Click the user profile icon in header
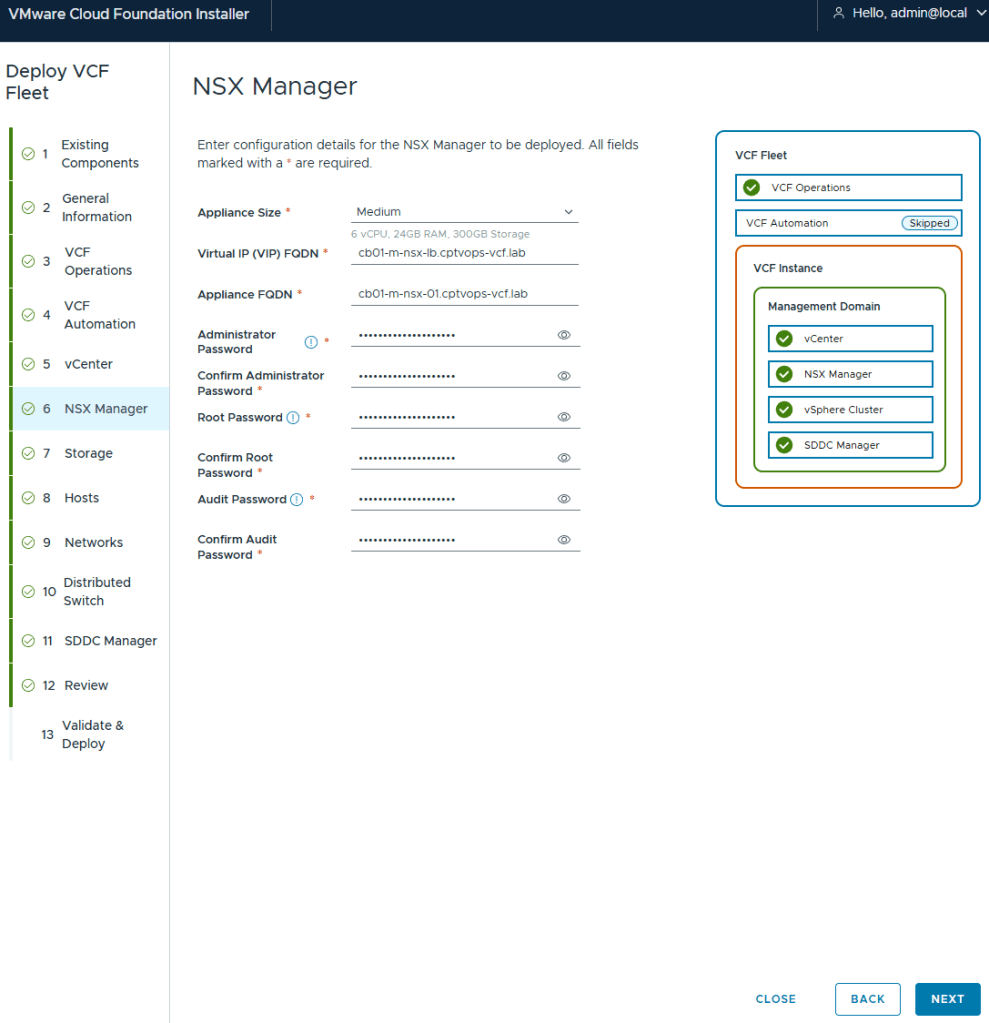989x1023 pixels. [x=838, y=13]
